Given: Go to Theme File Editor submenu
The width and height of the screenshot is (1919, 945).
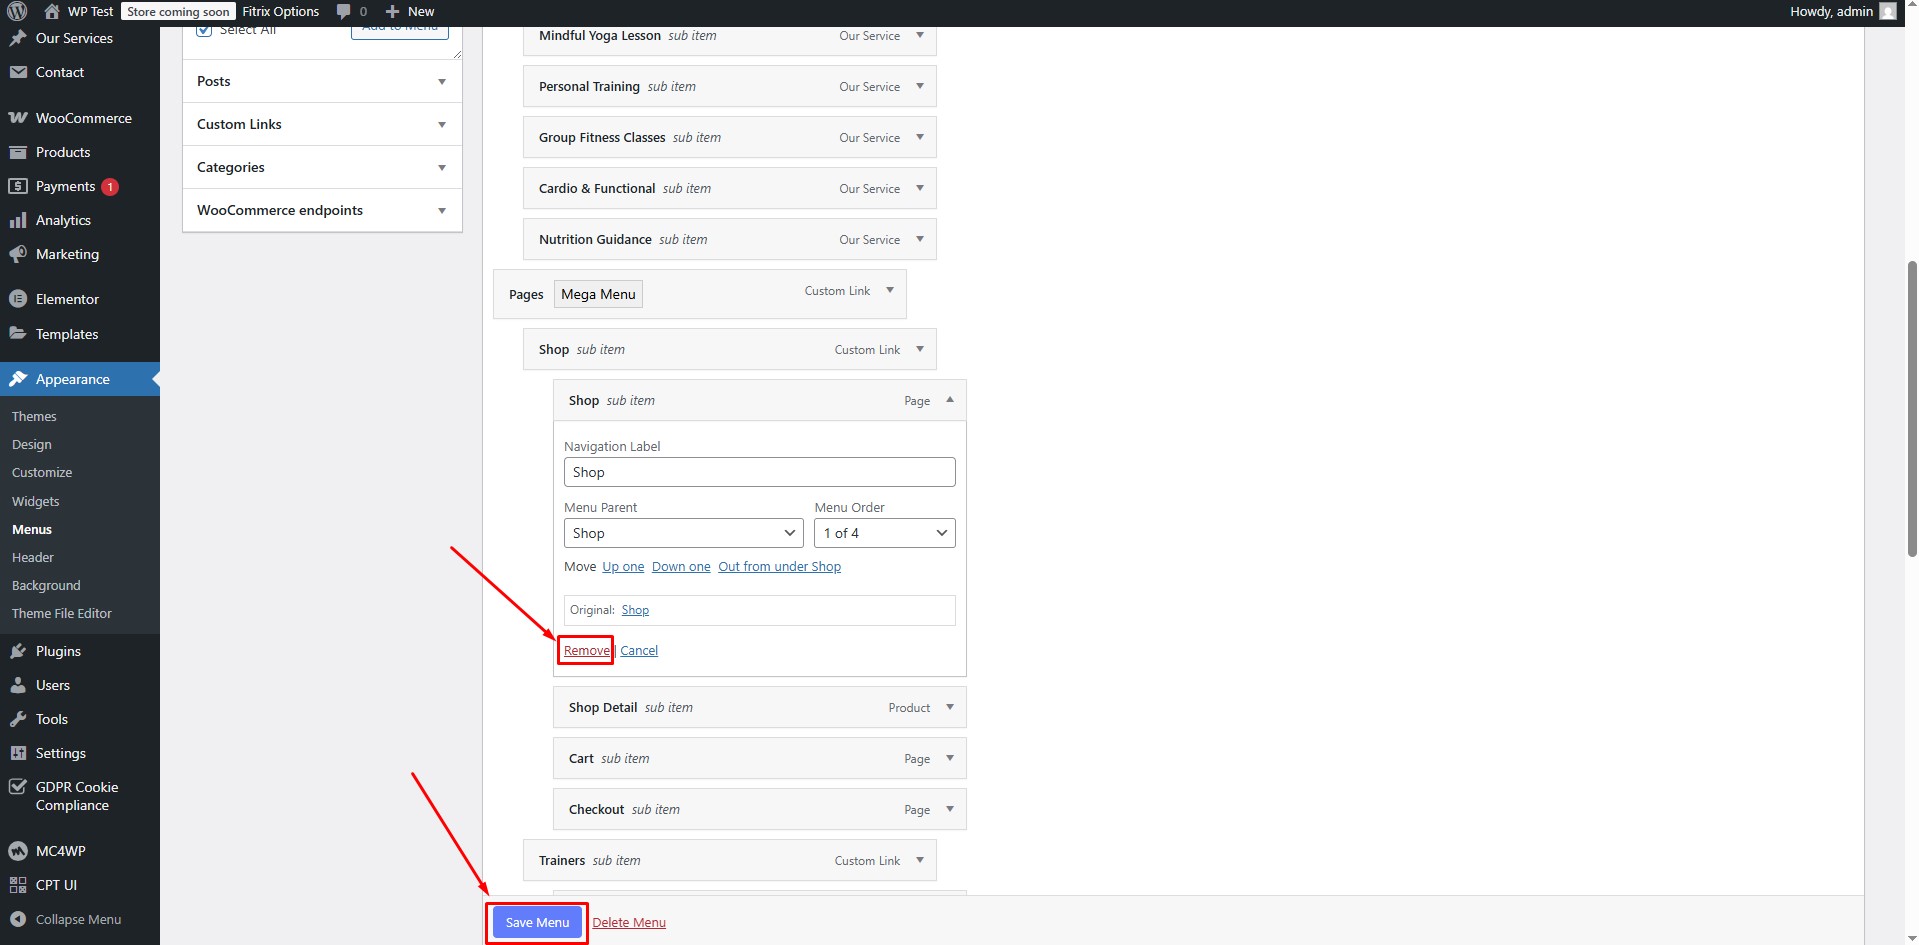Looking at the screenshot, I should point(62,613).
